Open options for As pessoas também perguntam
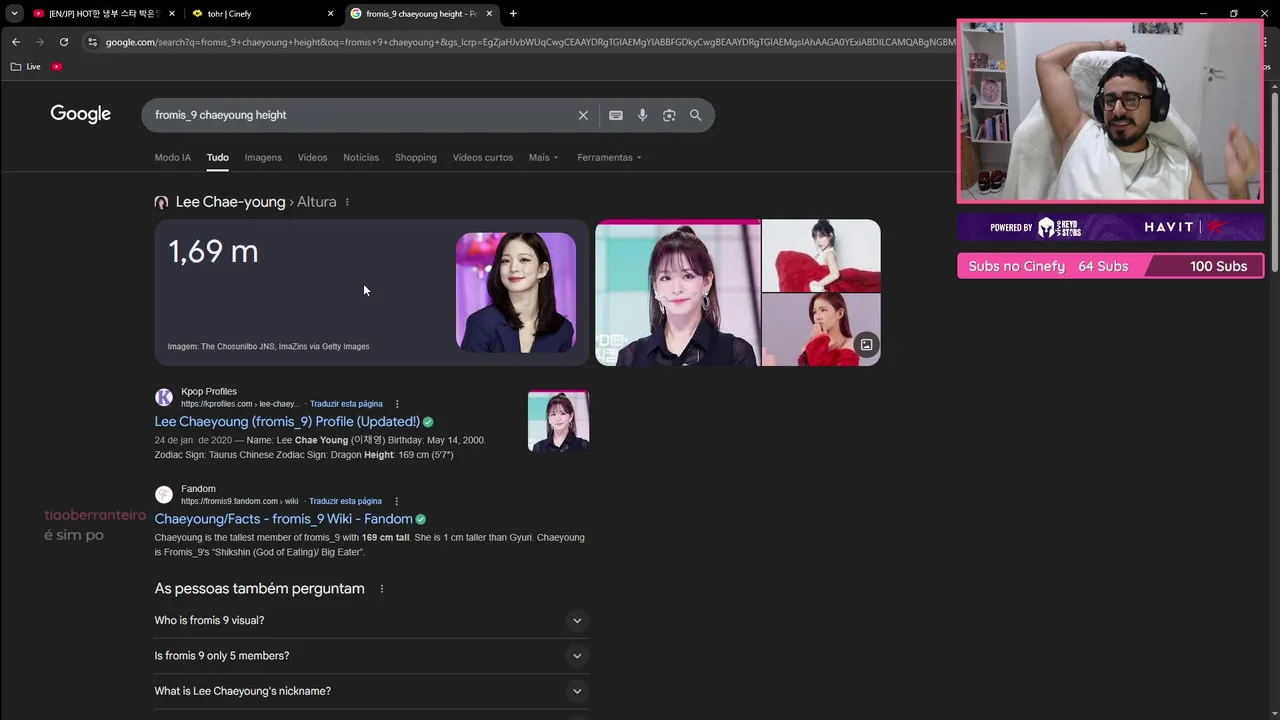1280x720 pixels. [x=381, y=589]
